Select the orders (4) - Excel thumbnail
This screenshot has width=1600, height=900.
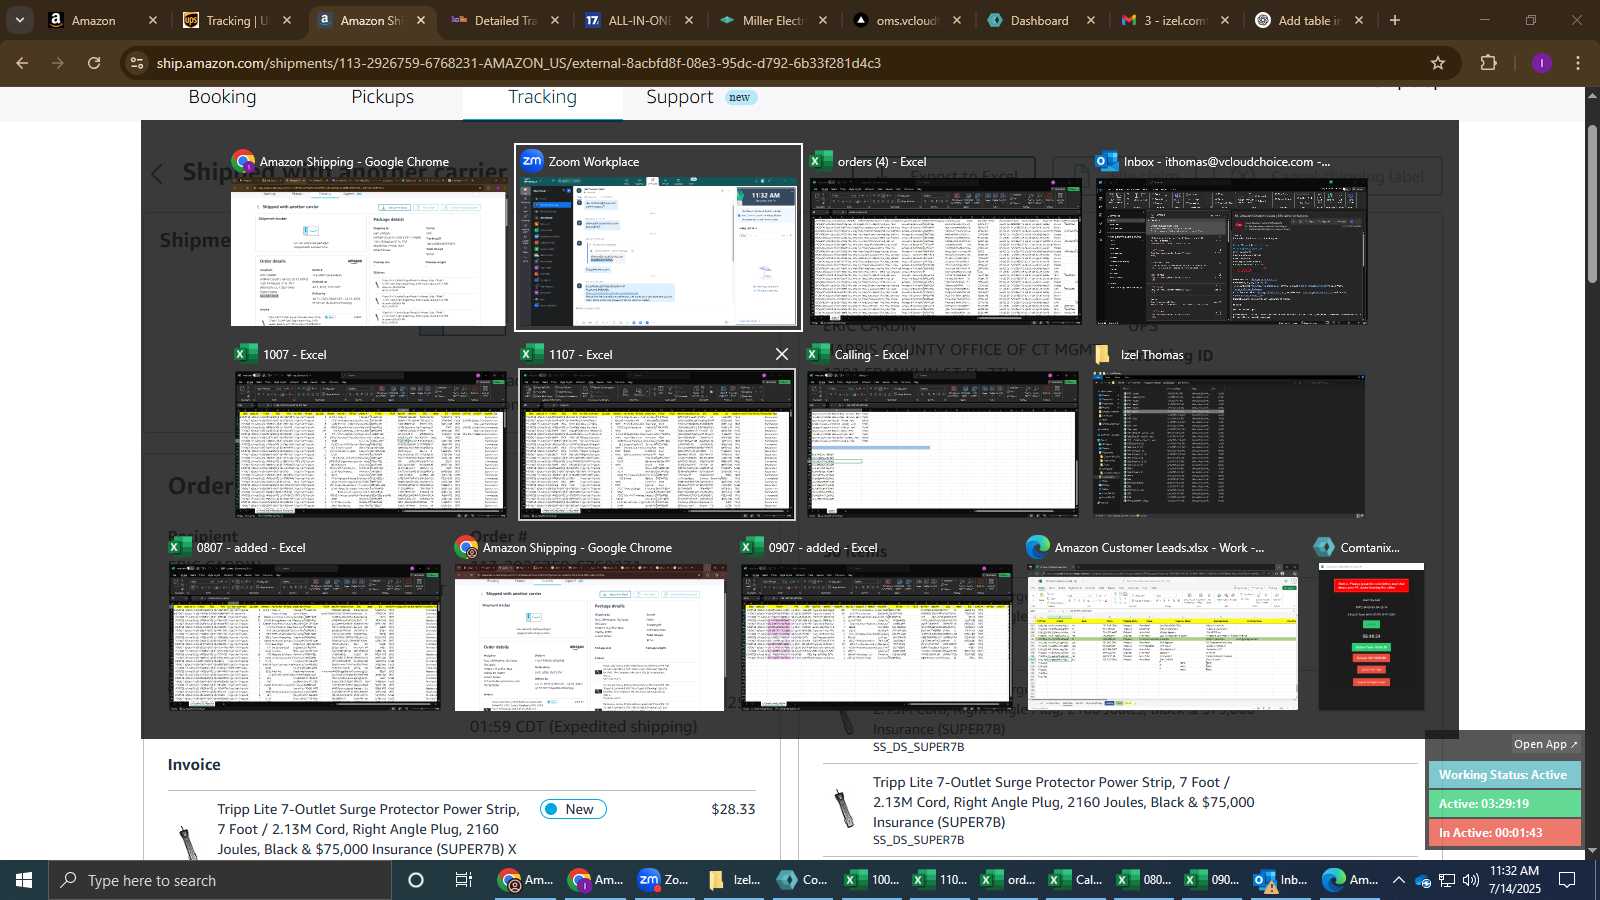(x=945, y=238)
